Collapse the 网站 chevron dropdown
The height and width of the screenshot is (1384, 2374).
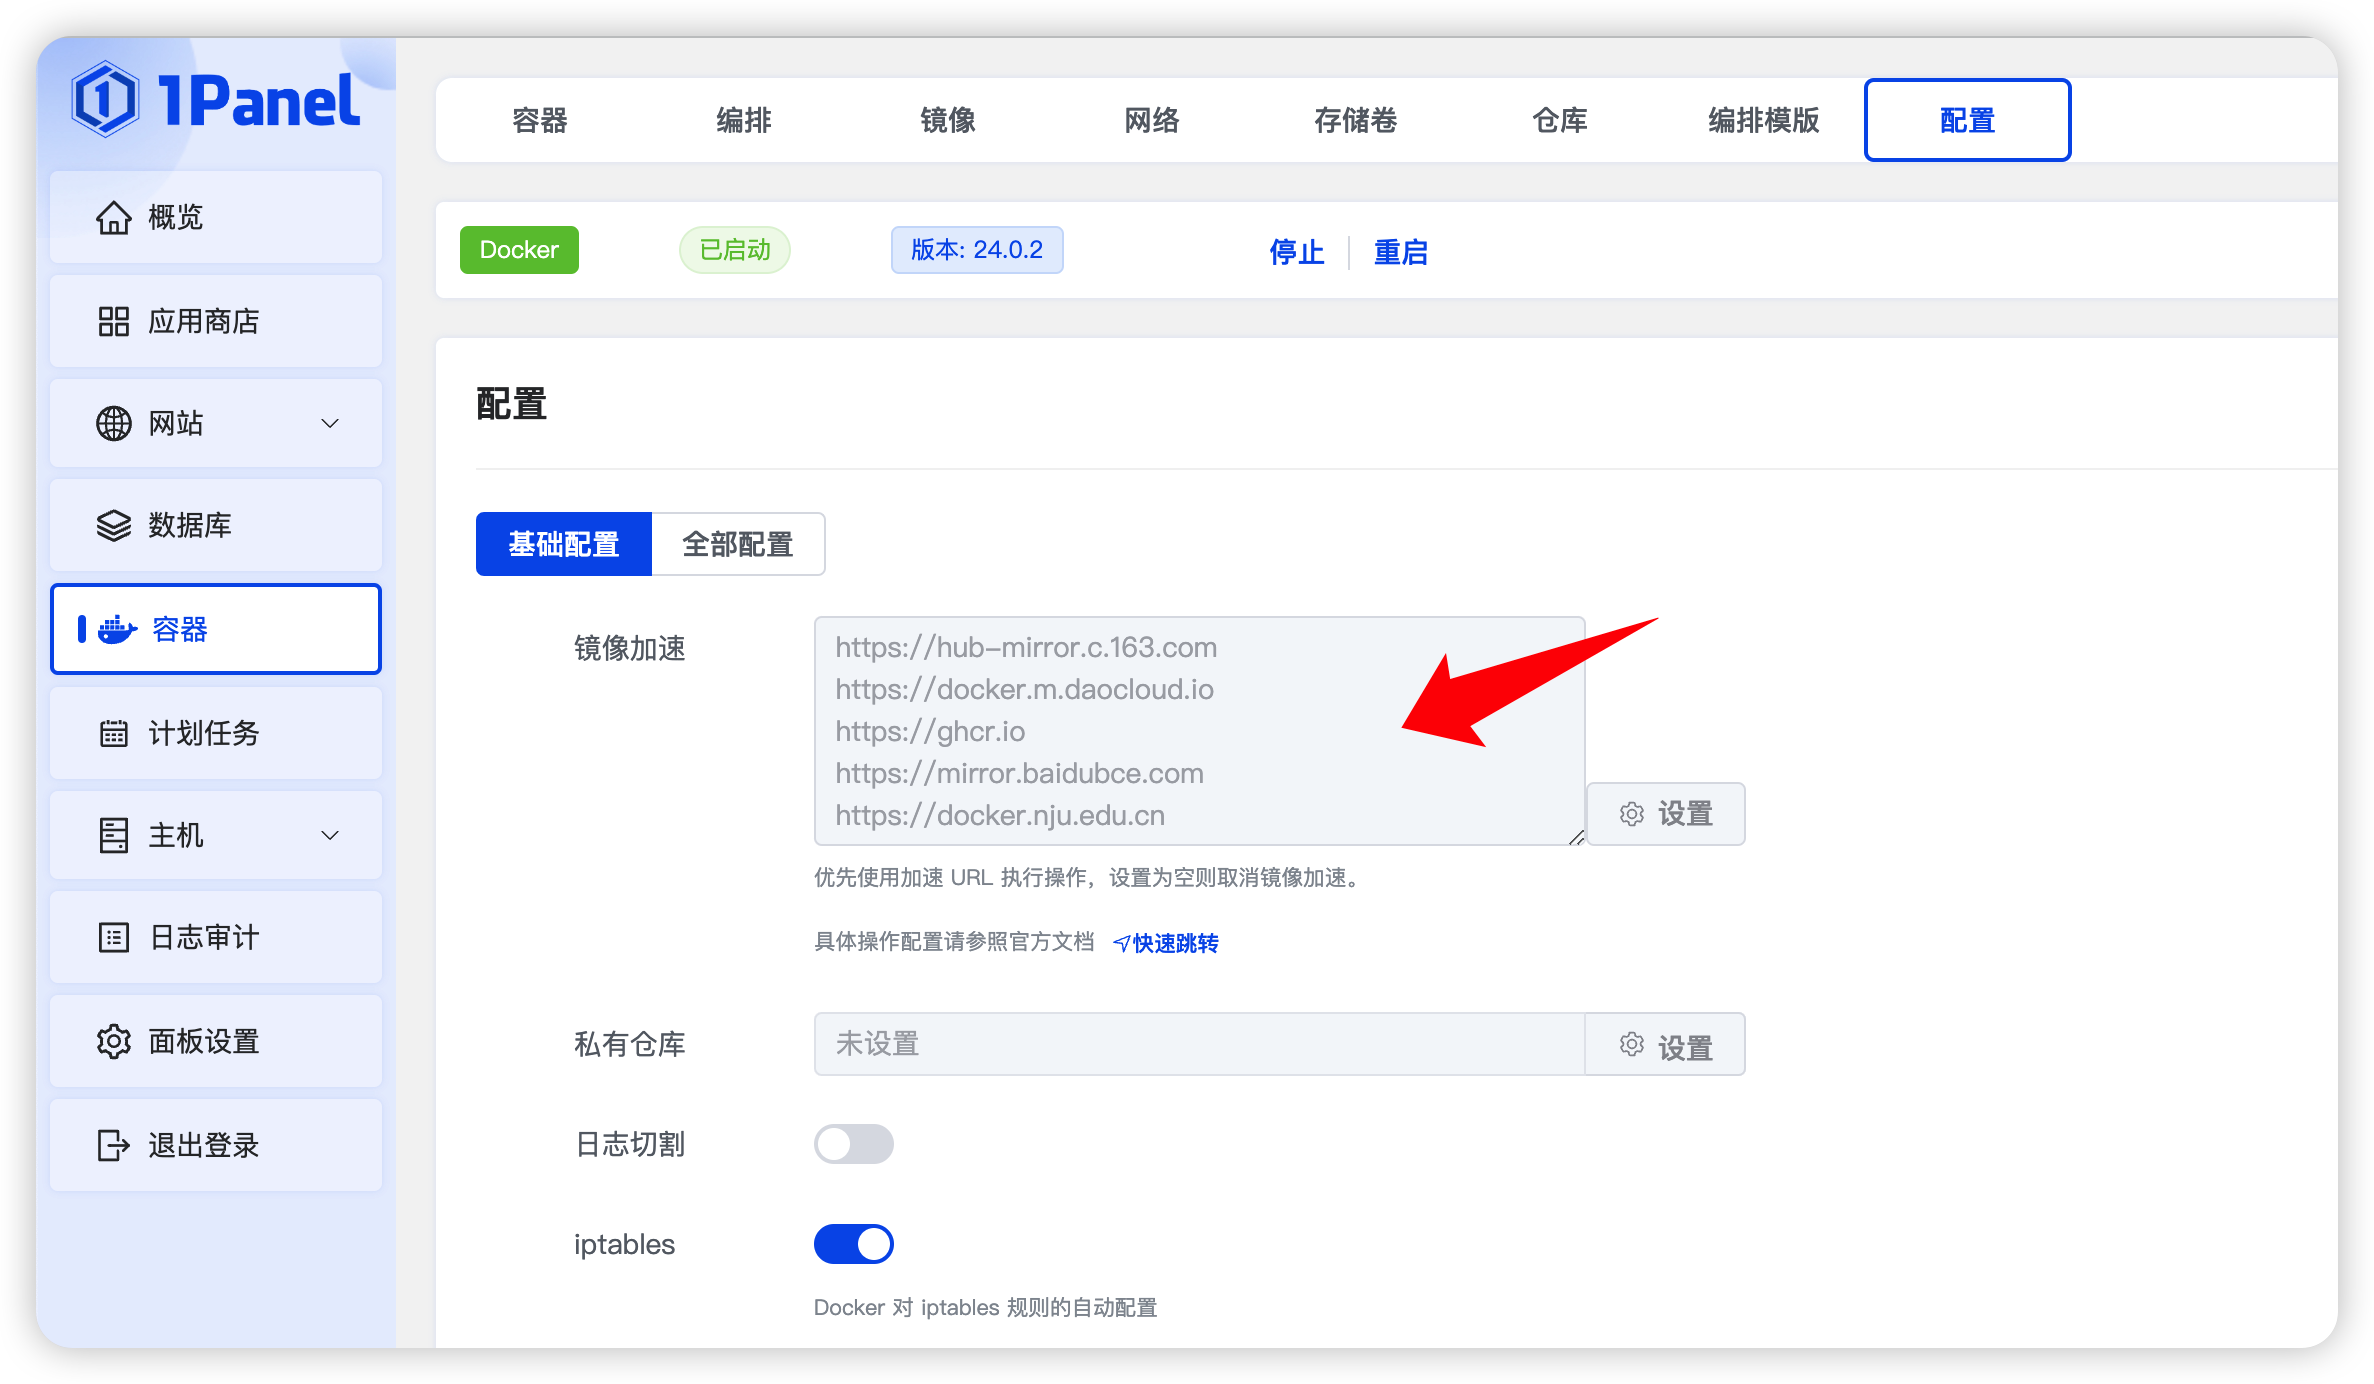click(330, 423)
